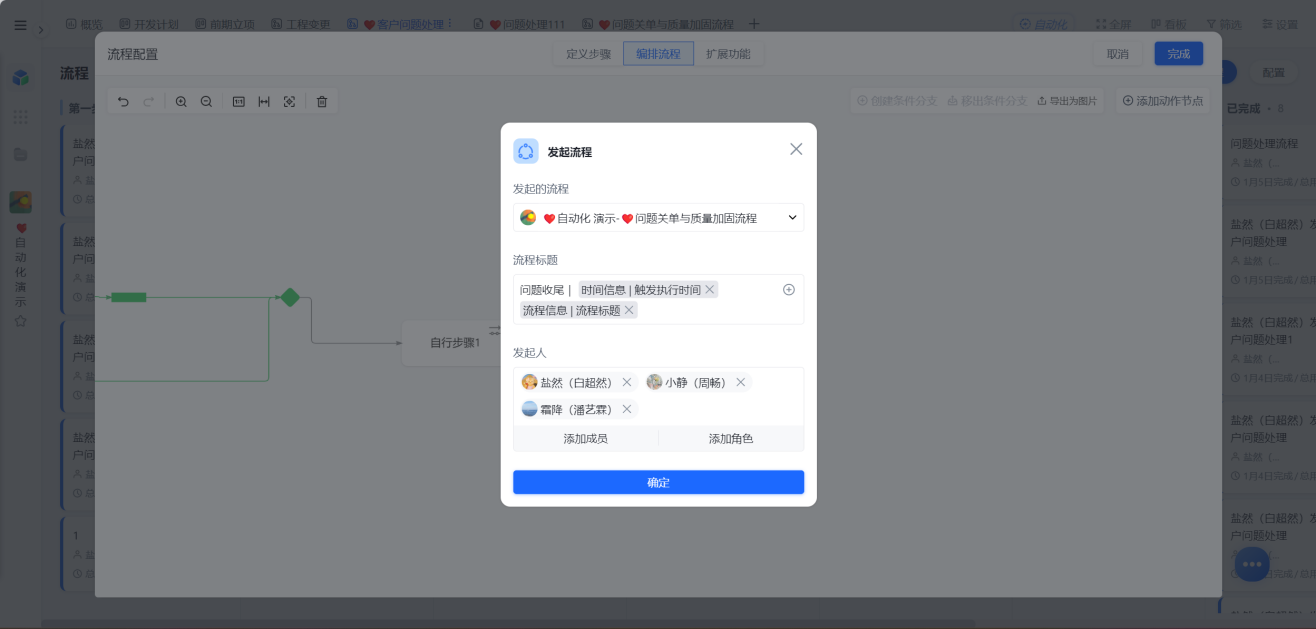This screenshot has width=1316, height=629.
Task: Switch to 定义步骤 tab
Action: (x=588, y=54)
